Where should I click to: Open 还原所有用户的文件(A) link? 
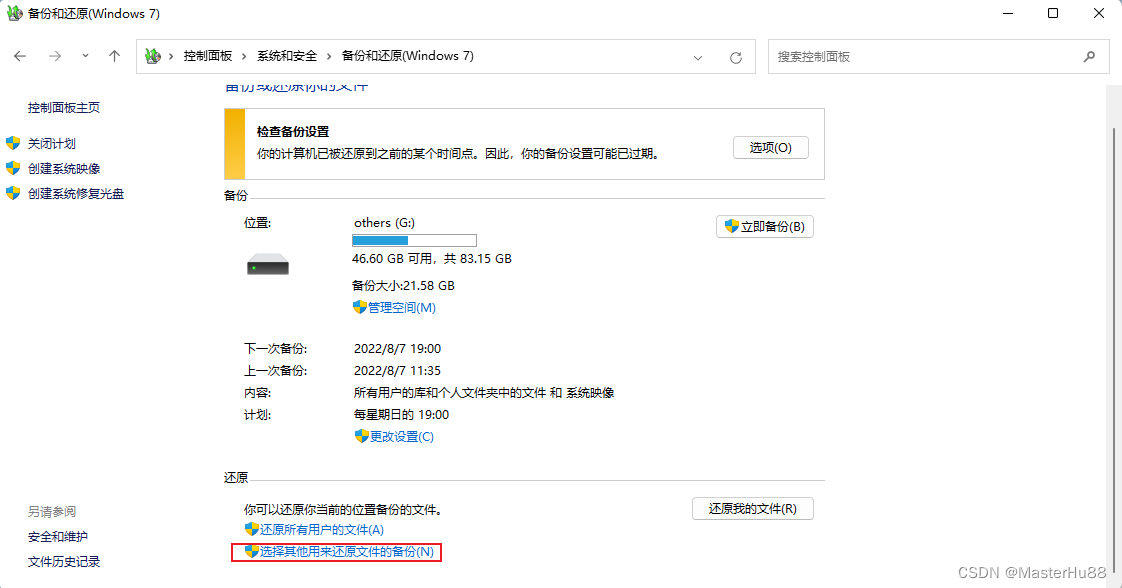tap(321, 529)
